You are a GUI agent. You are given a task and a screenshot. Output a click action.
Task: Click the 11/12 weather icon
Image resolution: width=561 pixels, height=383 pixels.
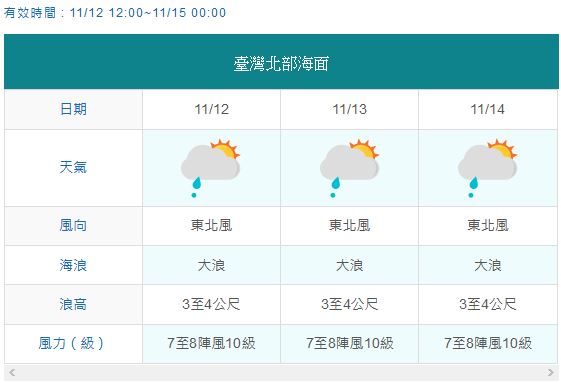(x=210, y=168)
